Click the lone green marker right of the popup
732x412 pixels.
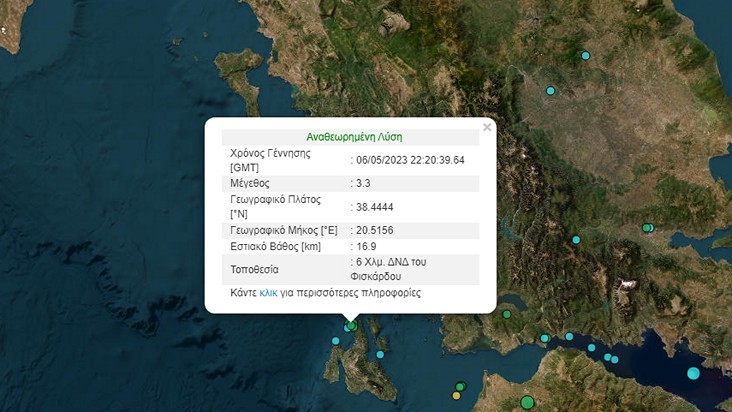click(x=507, y=315)
